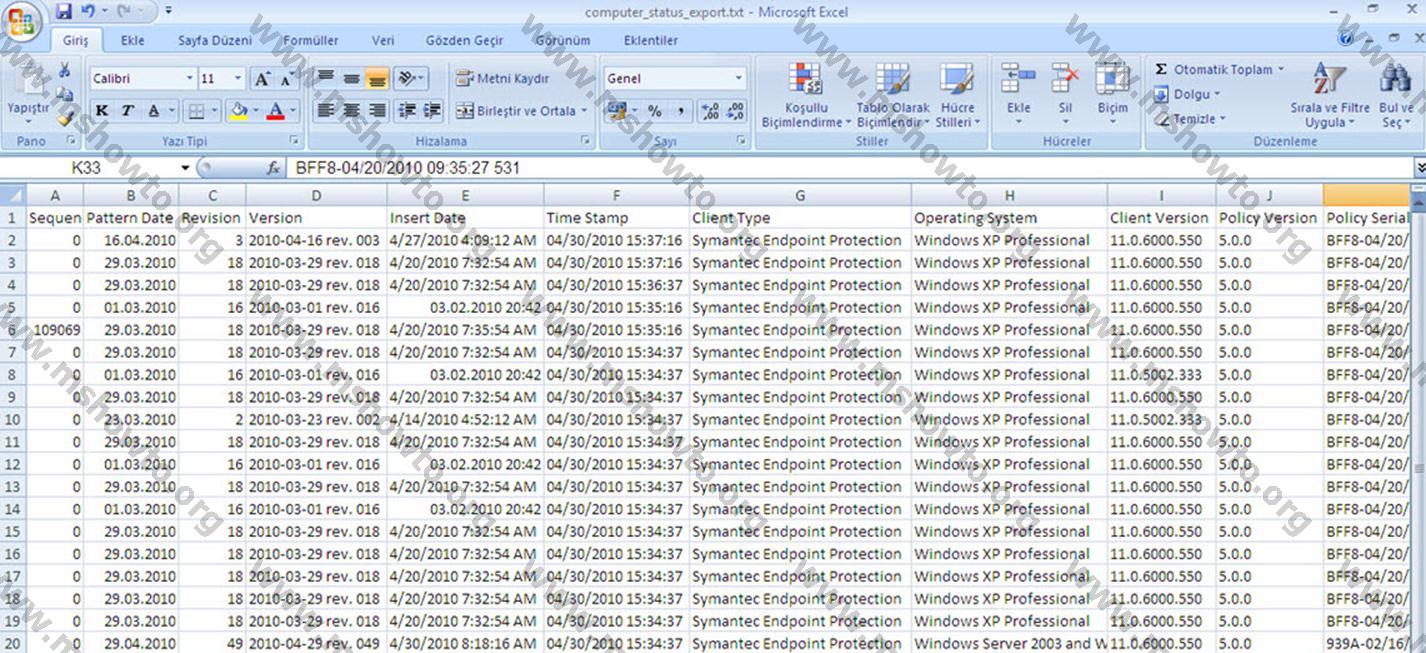The height and width of the screenshot is (653, 1426).
Task: Click the Bul ve Seç button
Action: click(1395, 95)
